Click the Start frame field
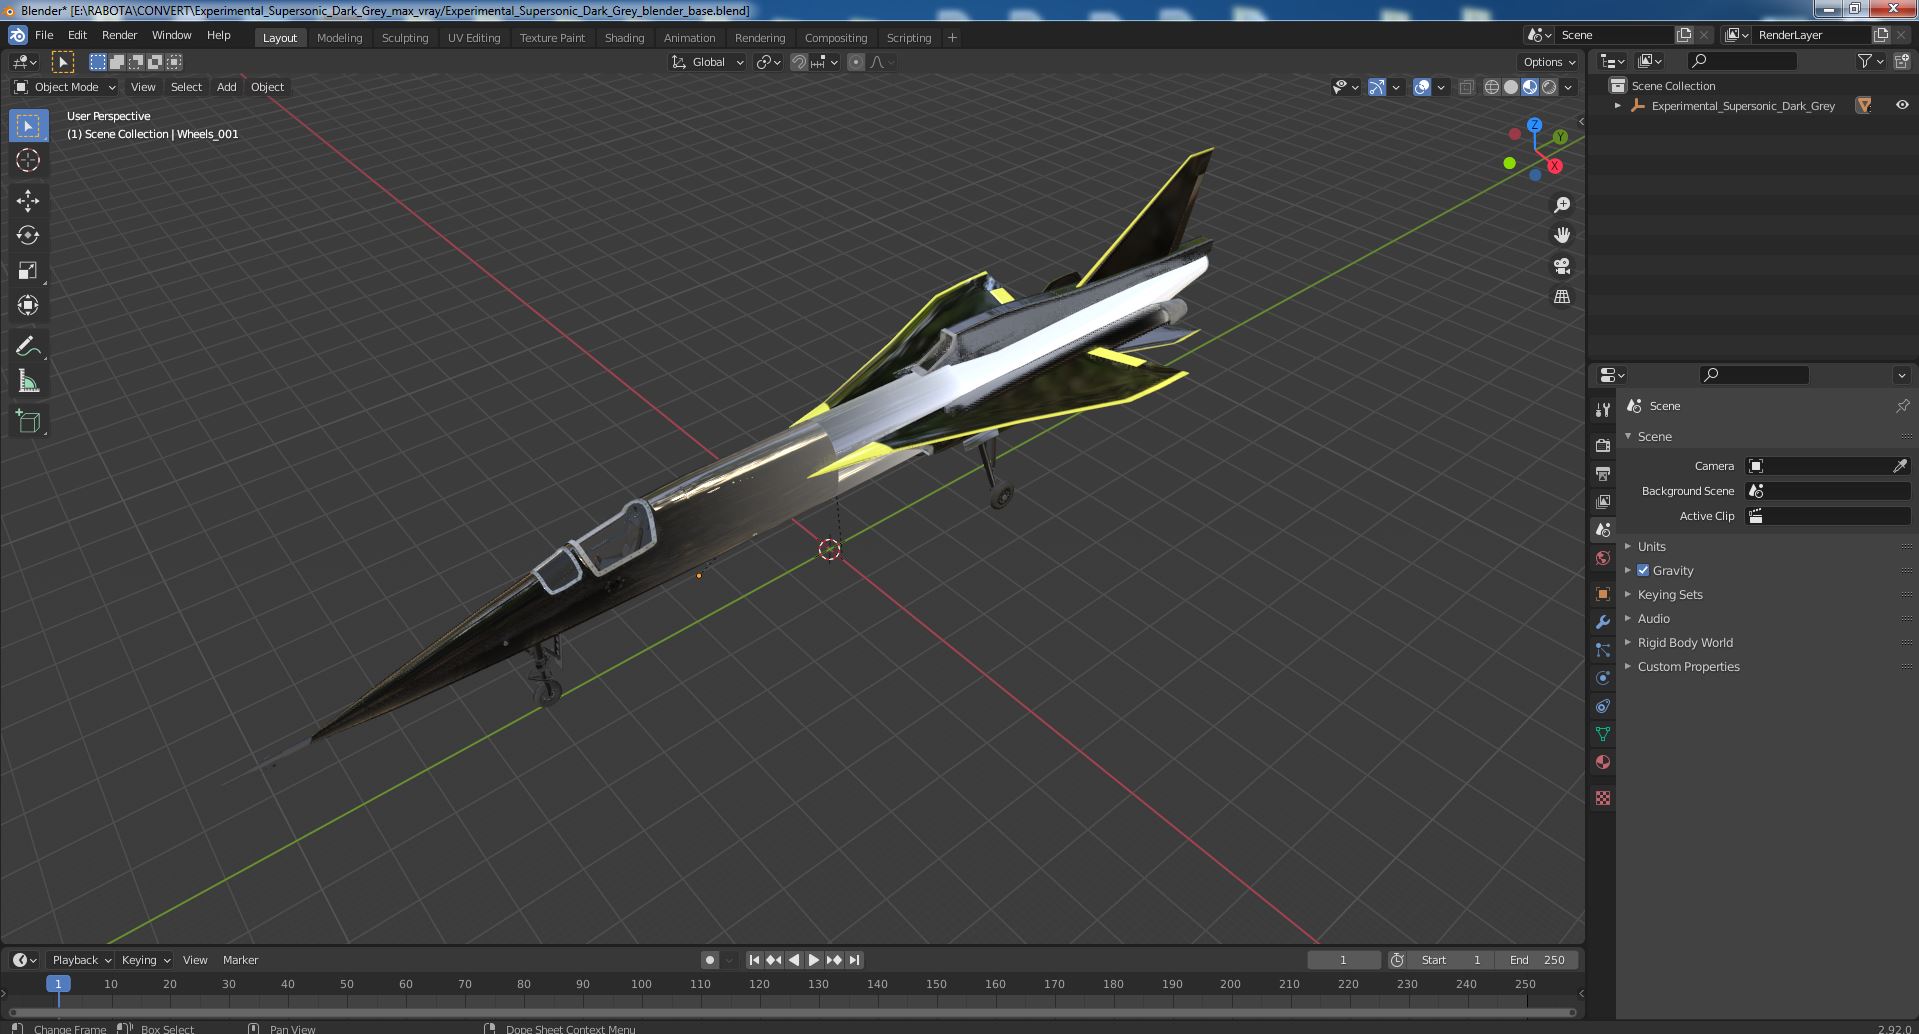Image resolution: width=1919 pixels, height=1034 pixels. pyautogui.click(x=1451, y=960)
